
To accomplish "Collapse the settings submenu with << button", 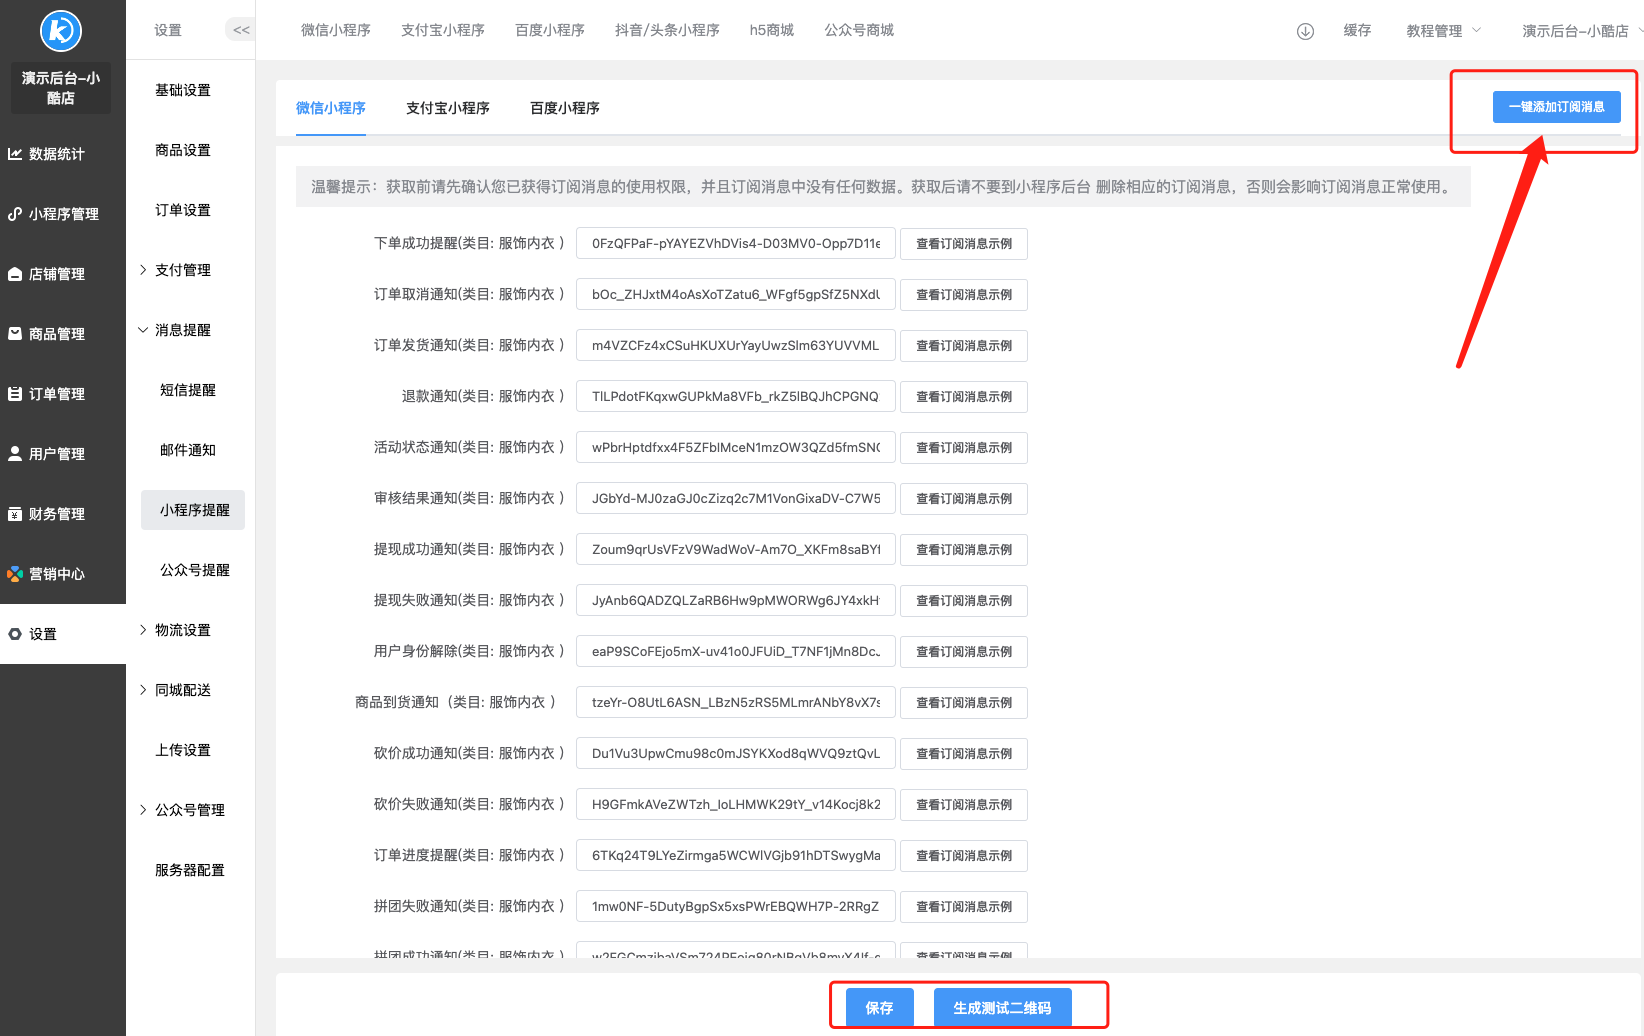I will pos(241,30).
